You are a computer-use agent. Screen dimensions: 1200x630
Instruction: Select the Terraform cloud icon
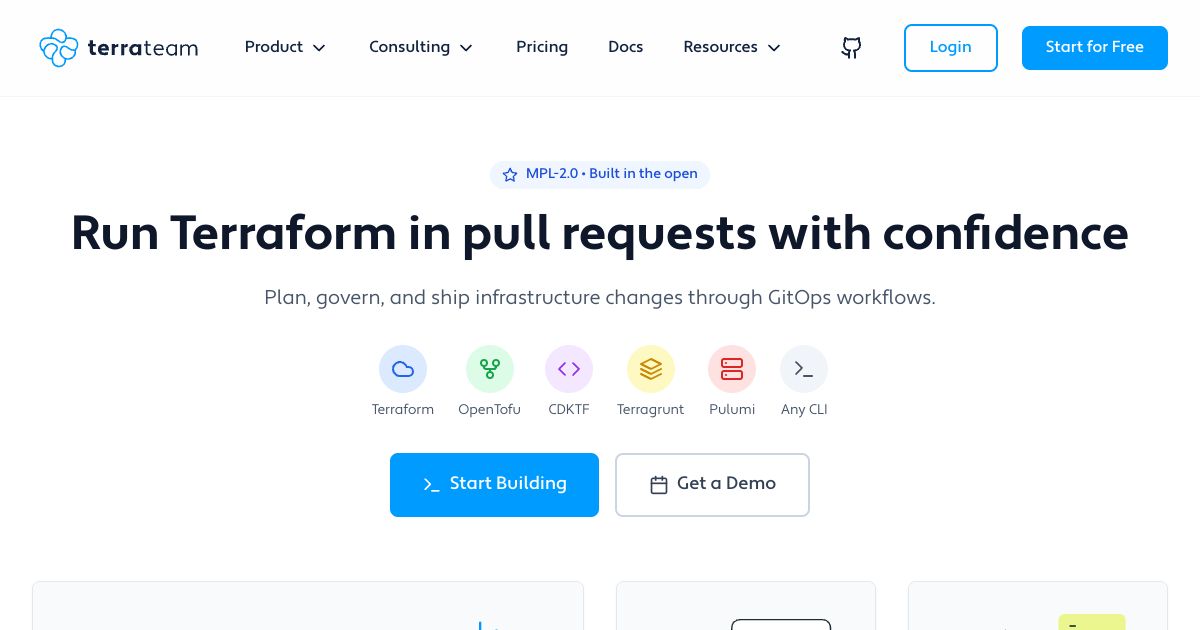click(403, 369)
